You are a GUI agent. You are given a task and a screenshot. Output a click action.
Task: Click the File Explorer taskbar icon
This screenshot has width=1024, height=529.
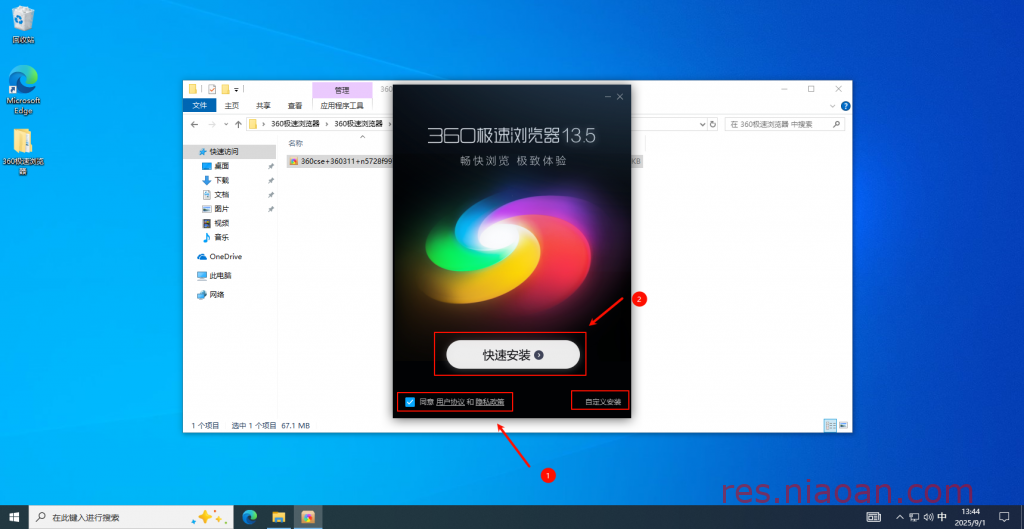click(279, 517)
